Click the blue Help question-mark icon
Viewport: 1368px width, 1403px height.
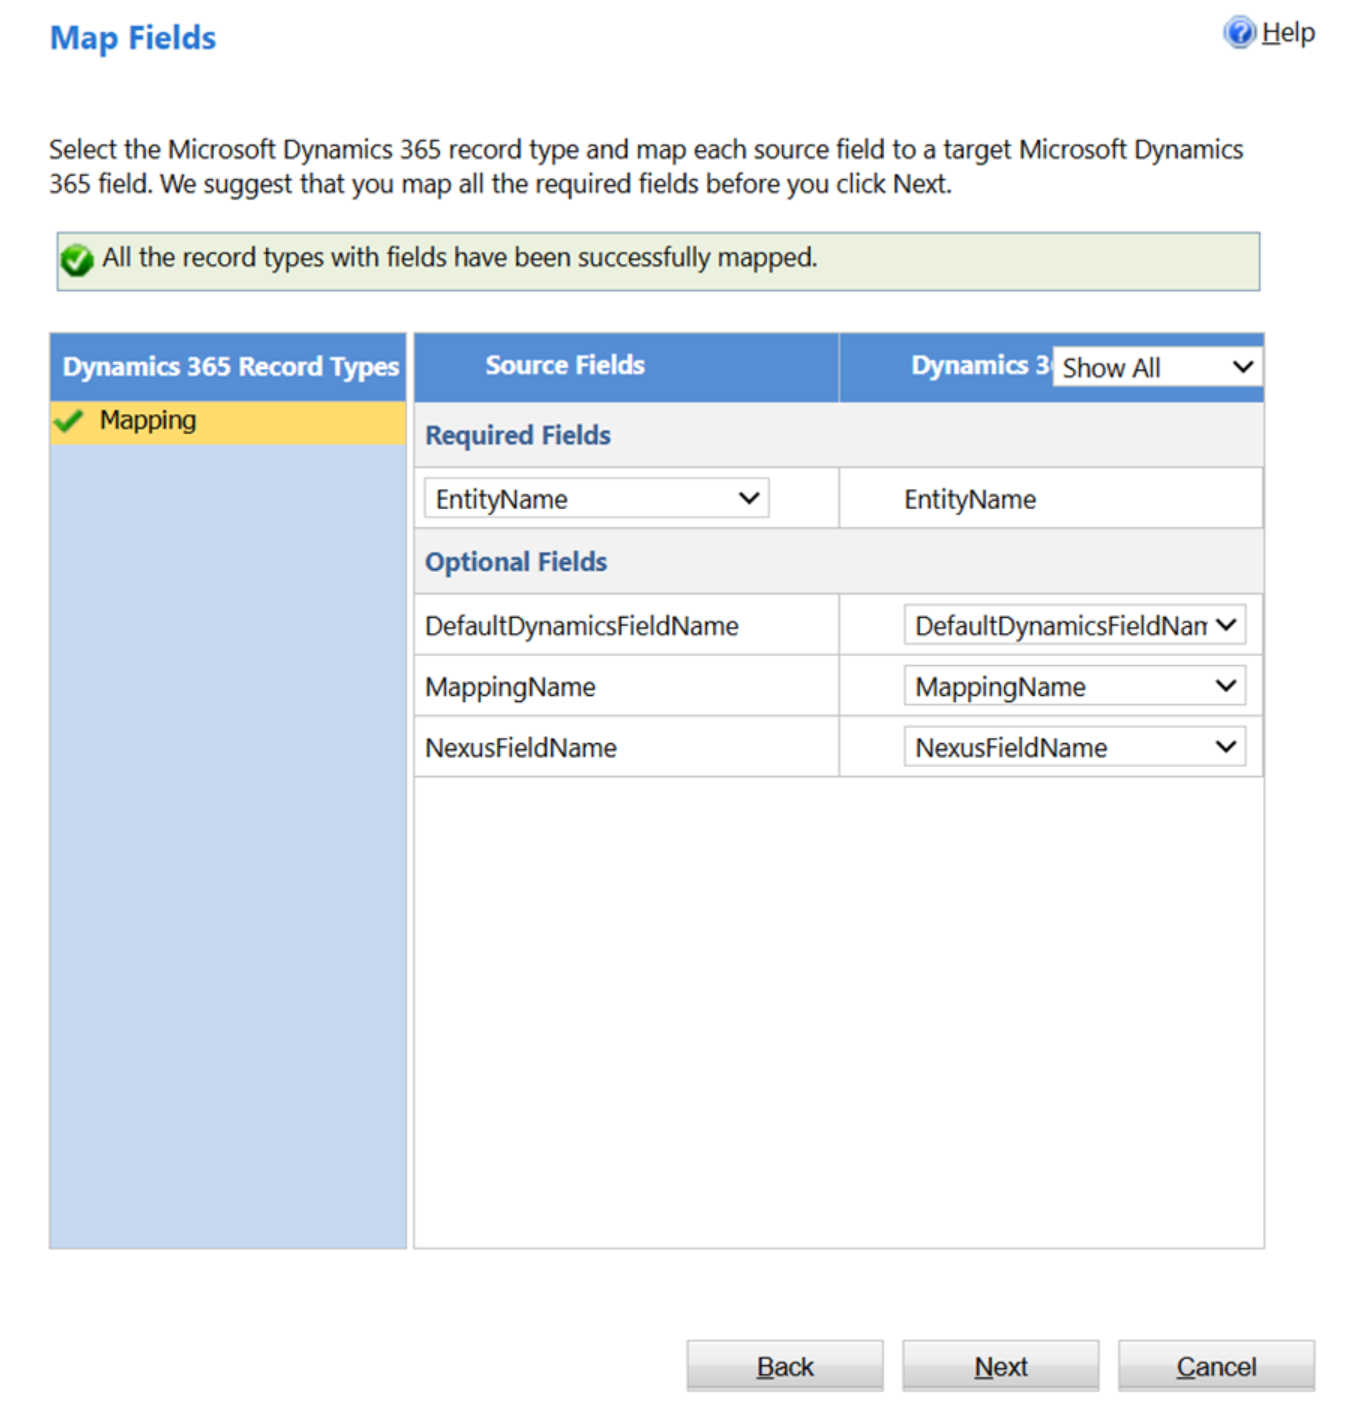pyautogui.click(x=1239, y=33)
